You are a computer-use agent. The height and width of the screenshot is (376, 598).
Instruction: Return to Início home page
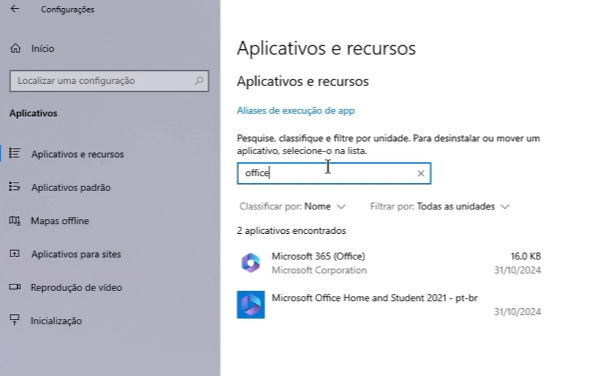[x=43, y=49]
